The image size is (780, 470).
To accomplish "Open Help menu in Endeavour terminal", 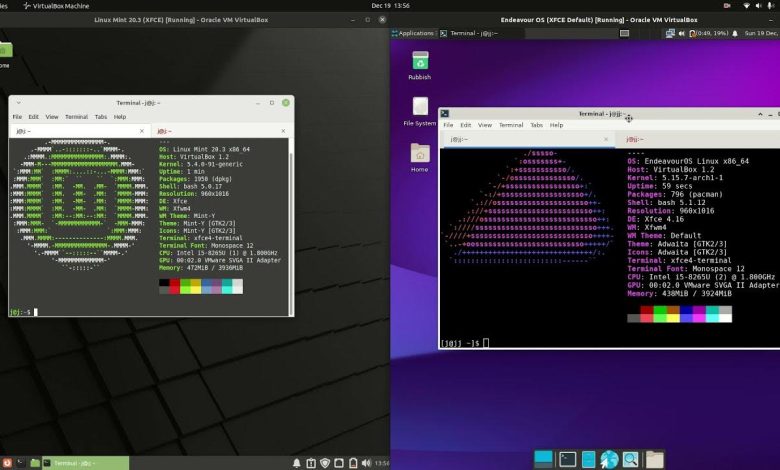I will click(x=557, y=125).
